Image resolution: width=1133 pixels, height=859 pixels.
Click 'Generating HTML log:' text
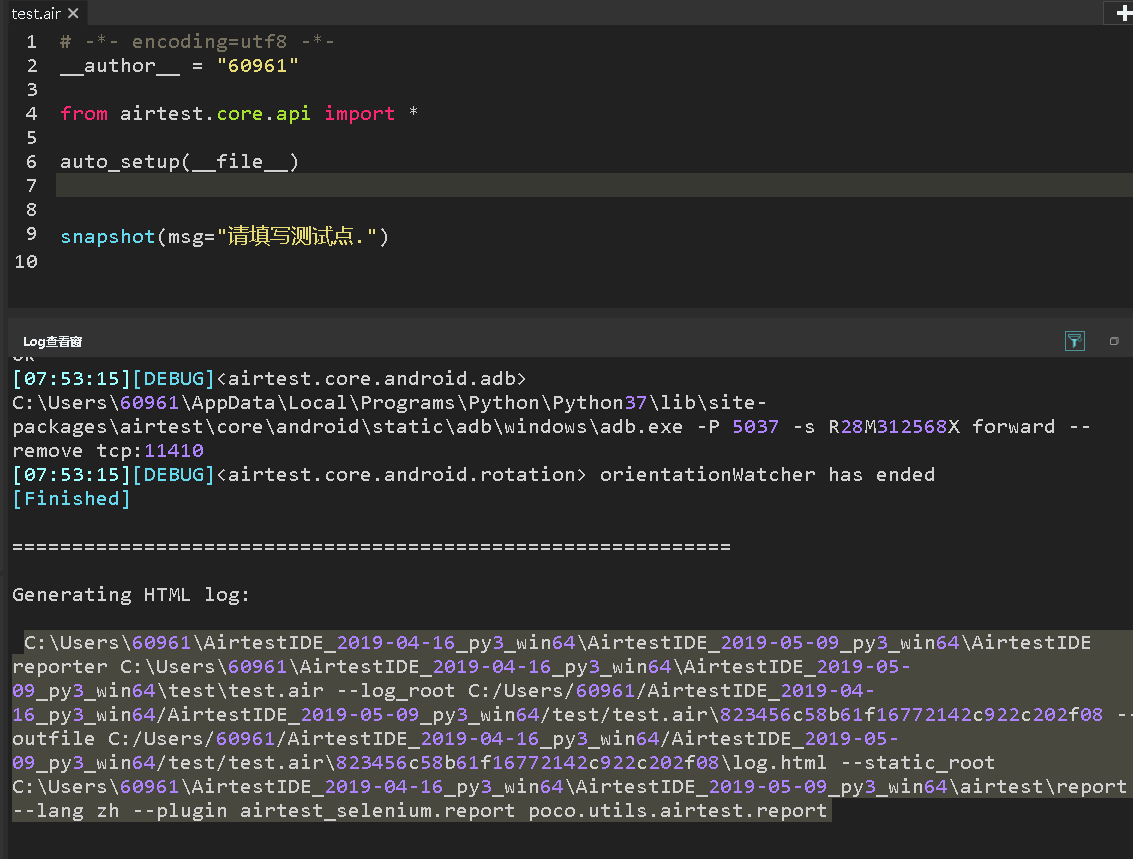pos(131,595)
